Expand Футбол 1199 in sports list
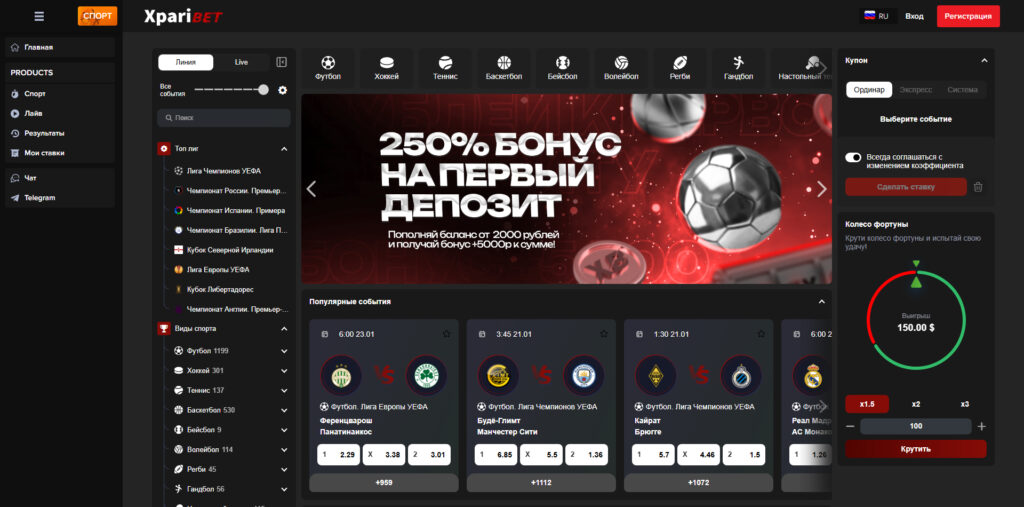 (x=284, y=351)
